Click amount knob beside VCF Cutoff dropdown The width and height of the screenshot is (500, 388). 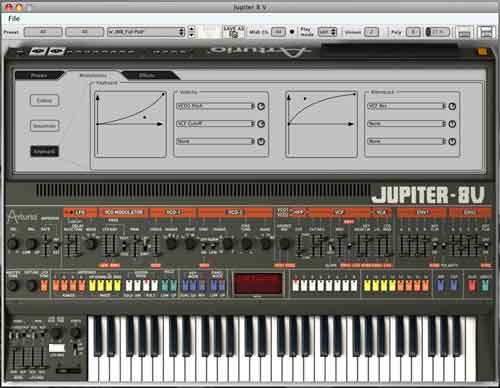261,124
